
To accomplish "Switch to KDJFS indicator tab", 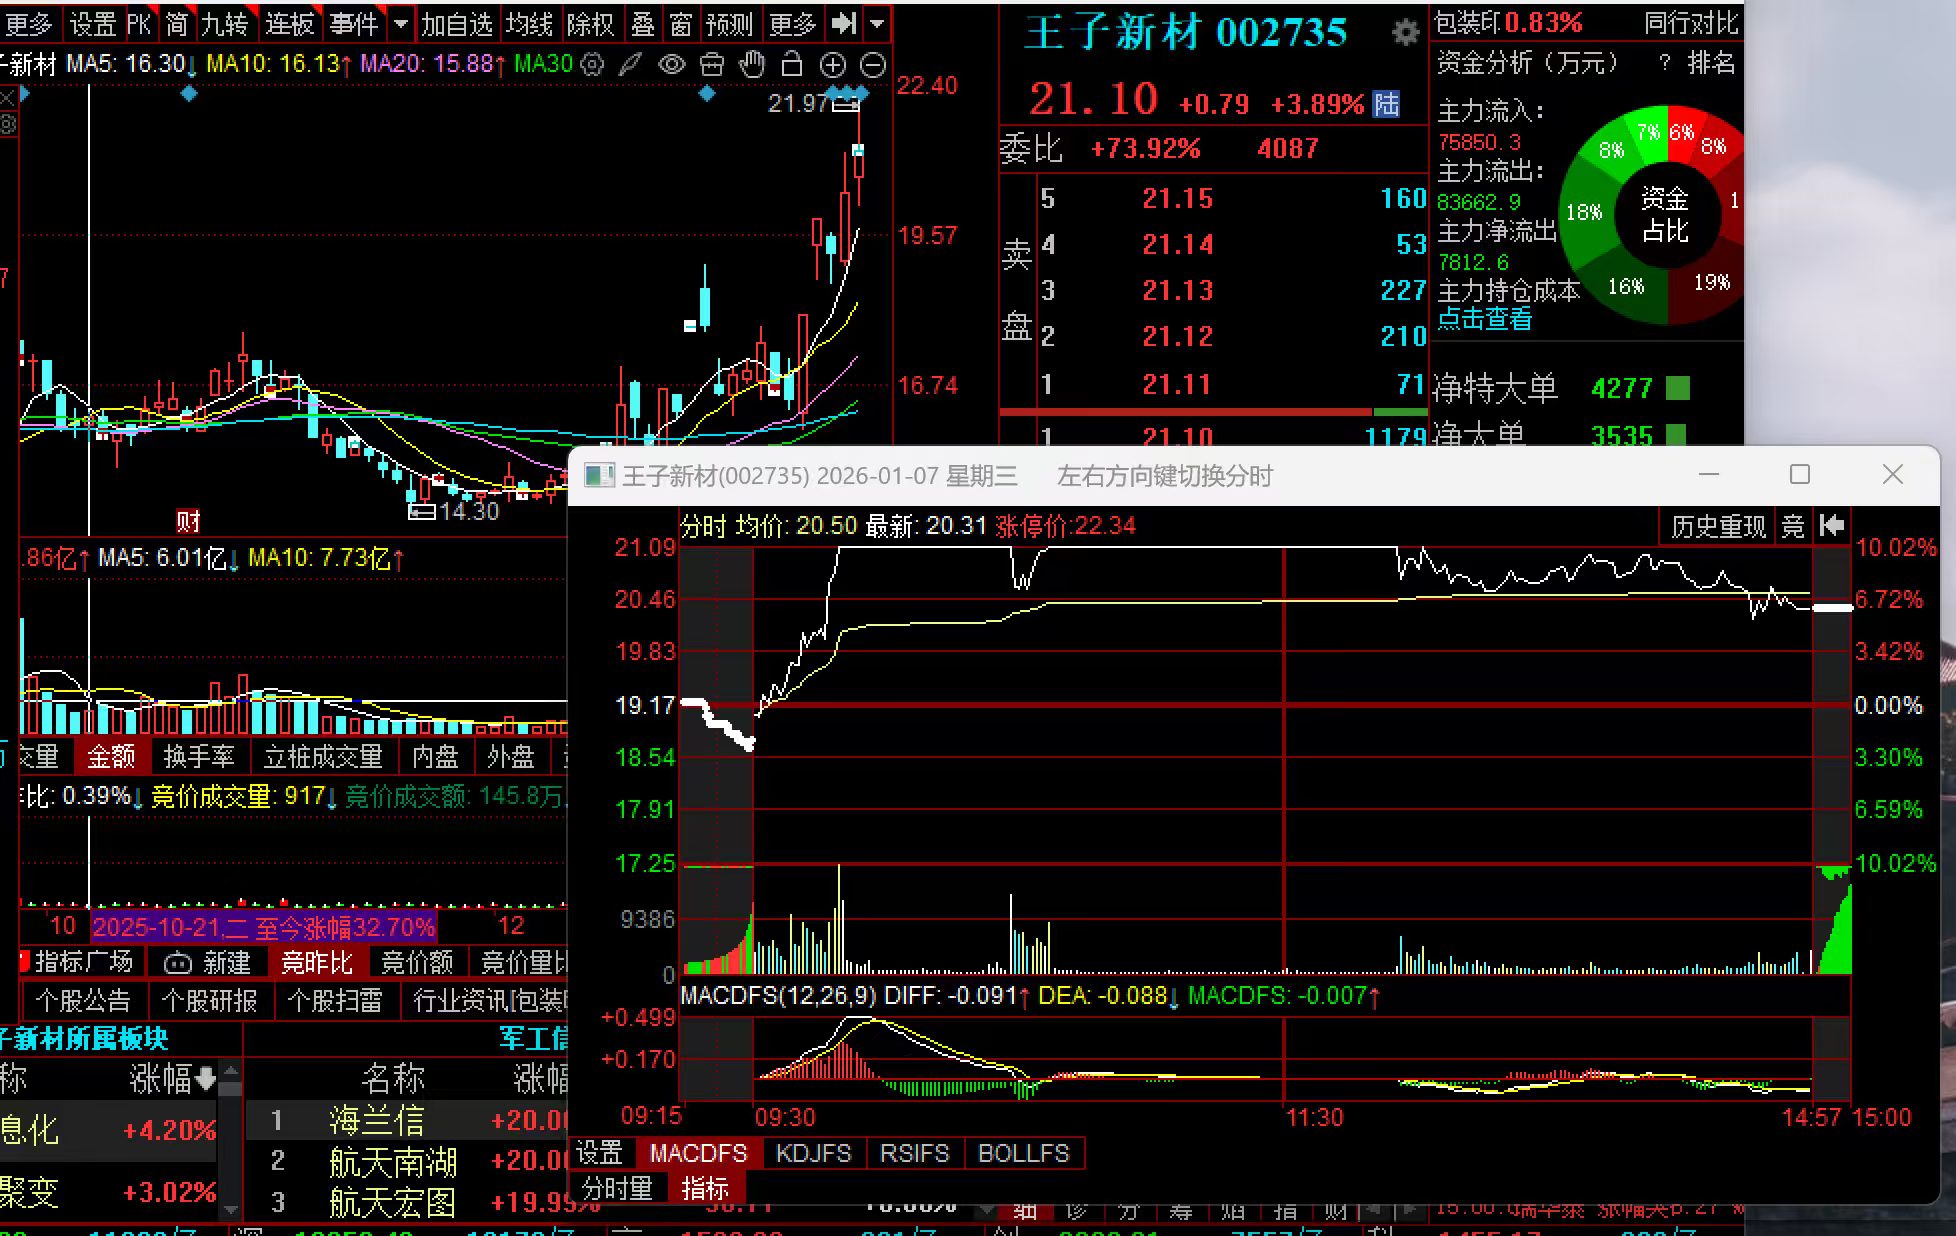I will pyautogui.click(x=813, y=1153).
